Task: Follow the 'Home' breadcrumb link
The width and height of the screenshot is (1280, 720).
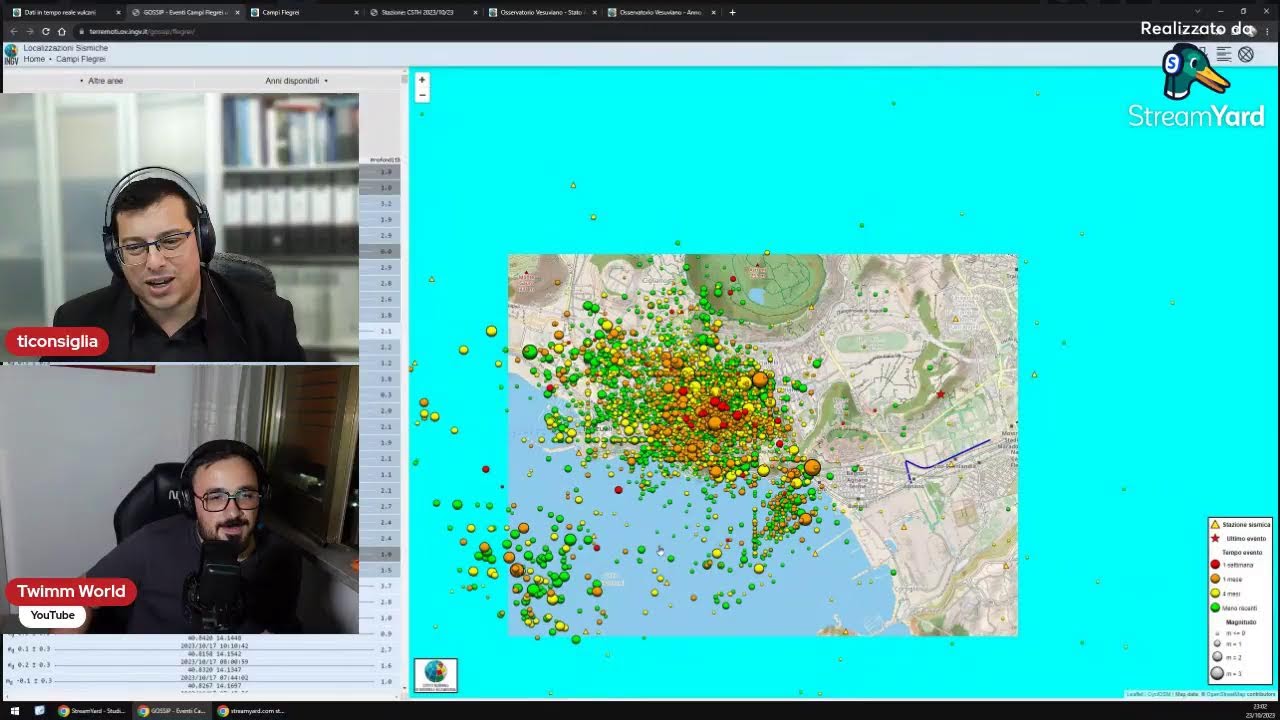Action: point(34,59)
